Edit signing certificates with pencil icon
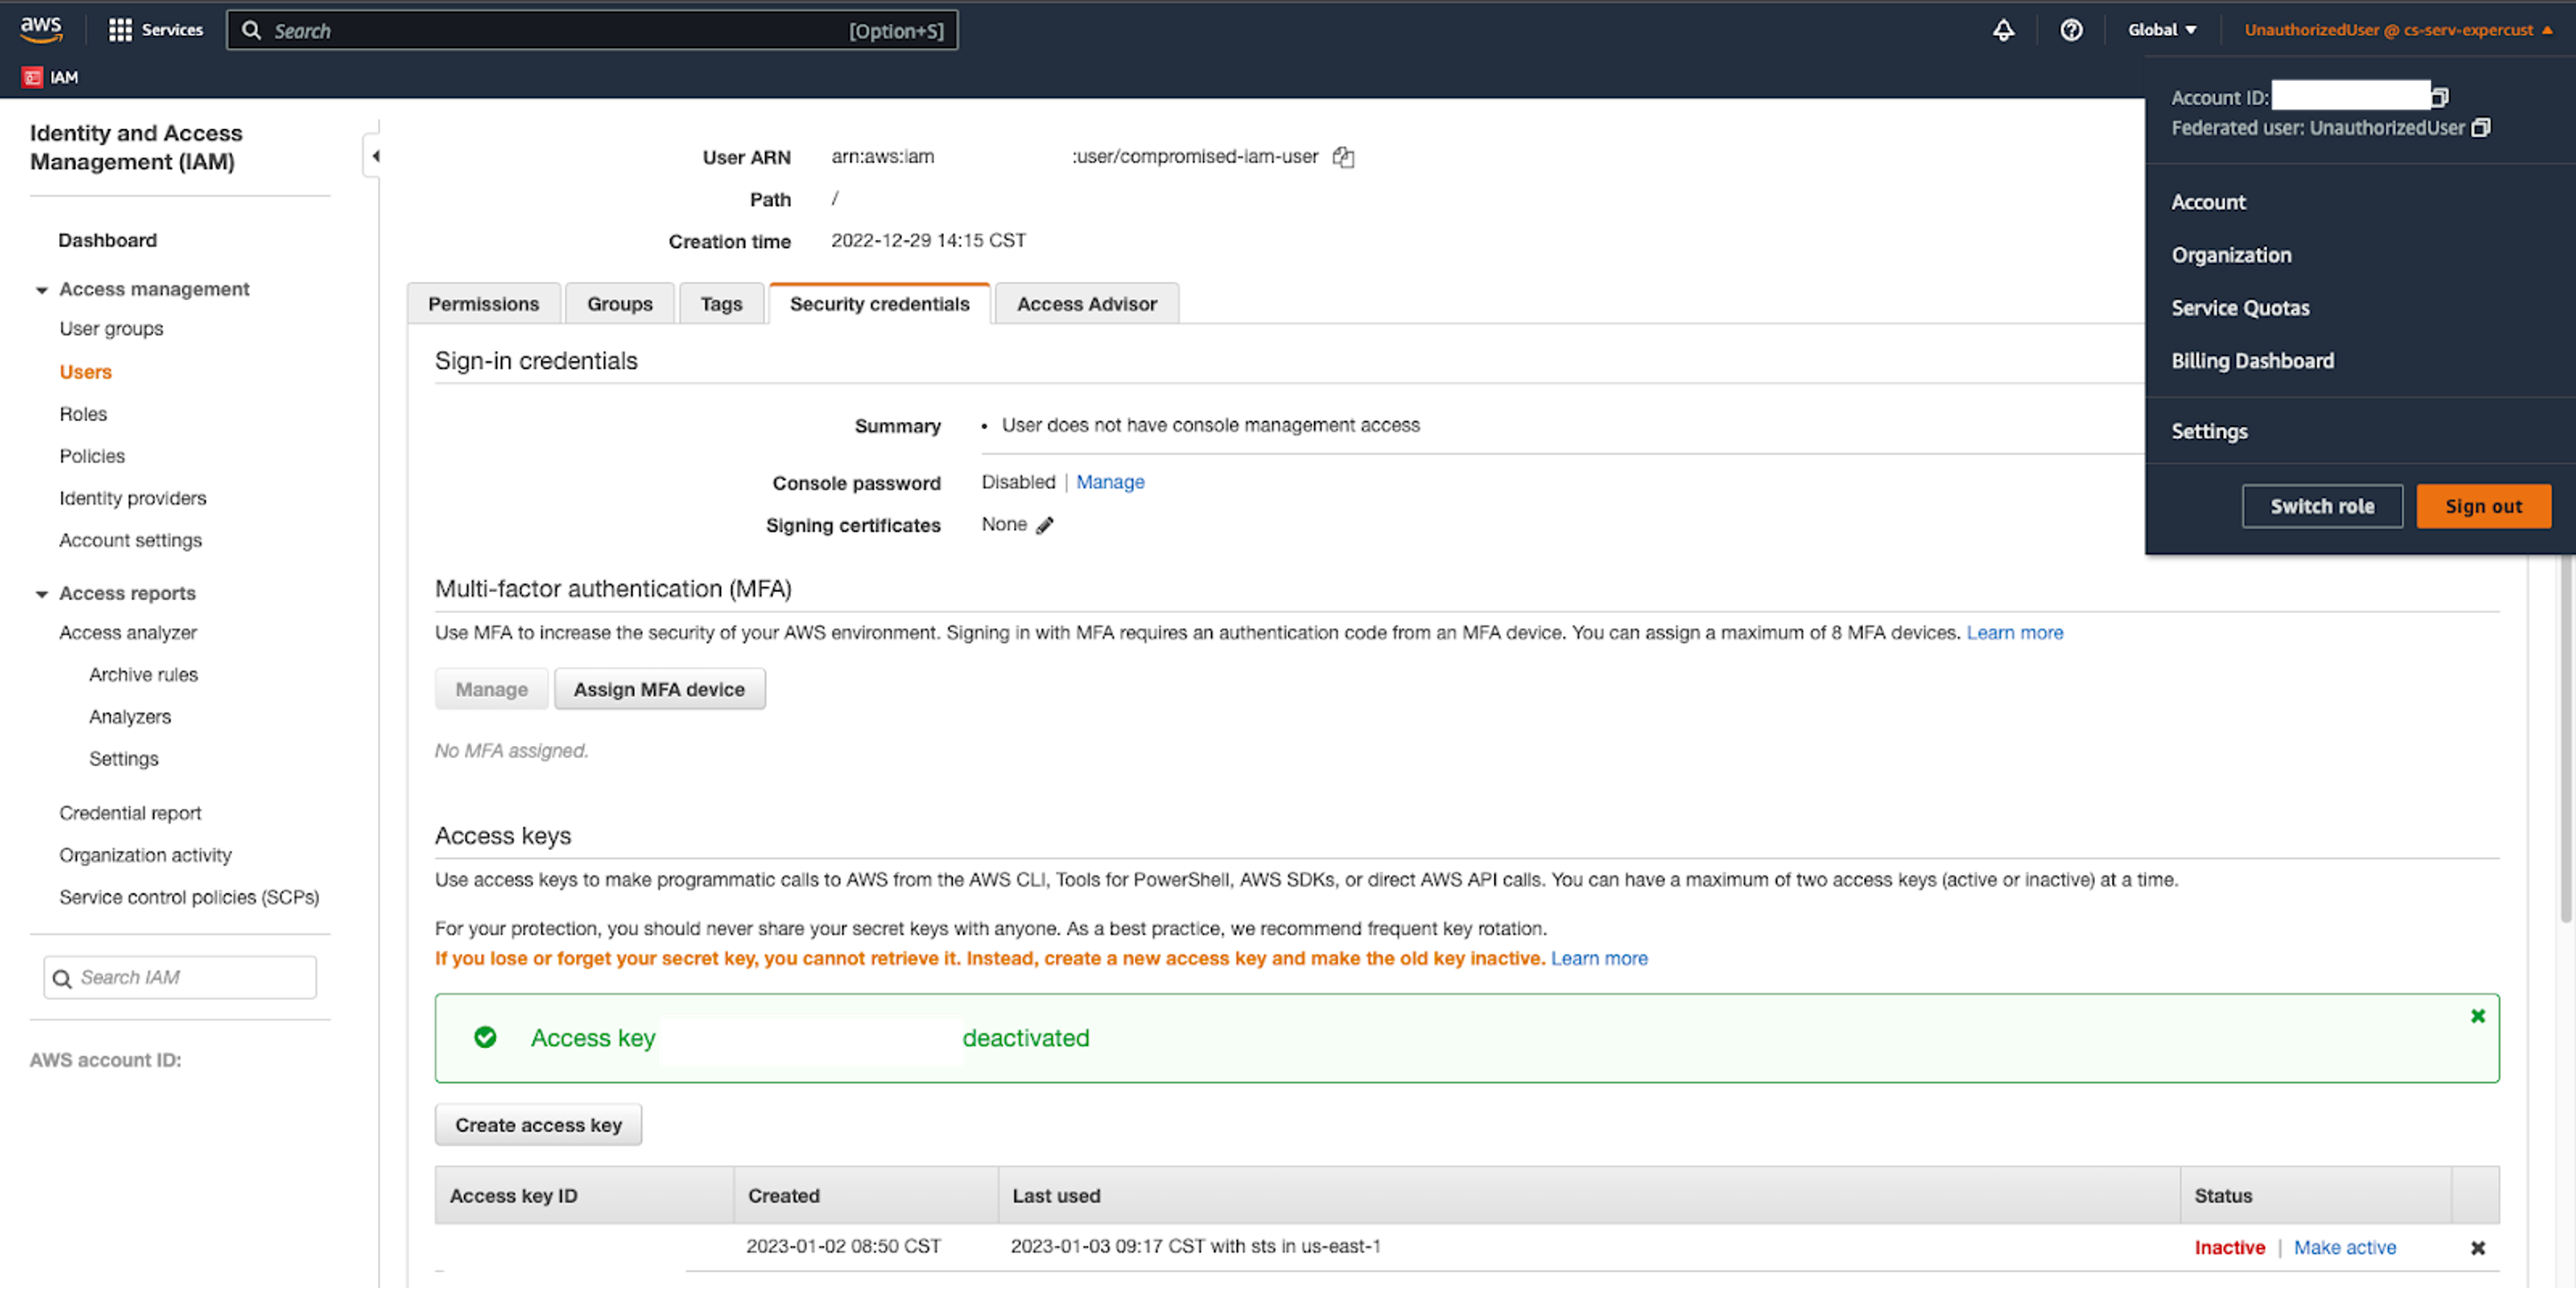 [x=1045, y=525]
